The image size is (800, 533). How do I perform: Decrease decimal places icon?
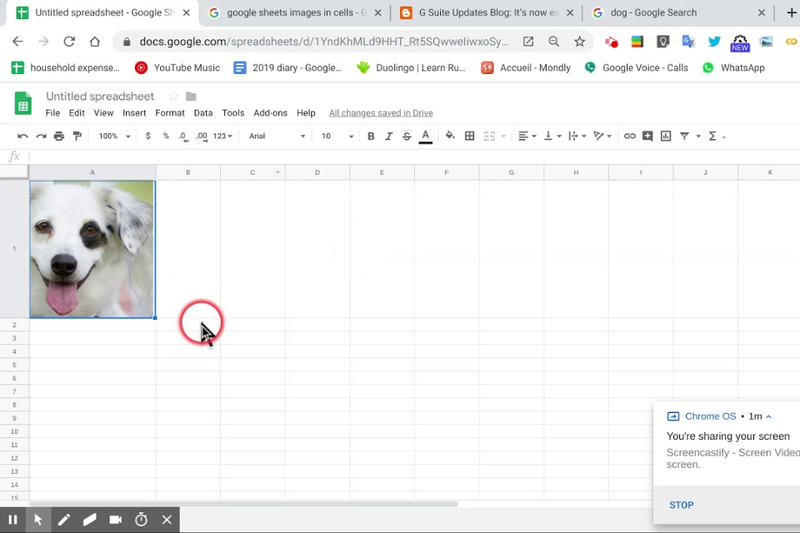(x=183, y=136)
